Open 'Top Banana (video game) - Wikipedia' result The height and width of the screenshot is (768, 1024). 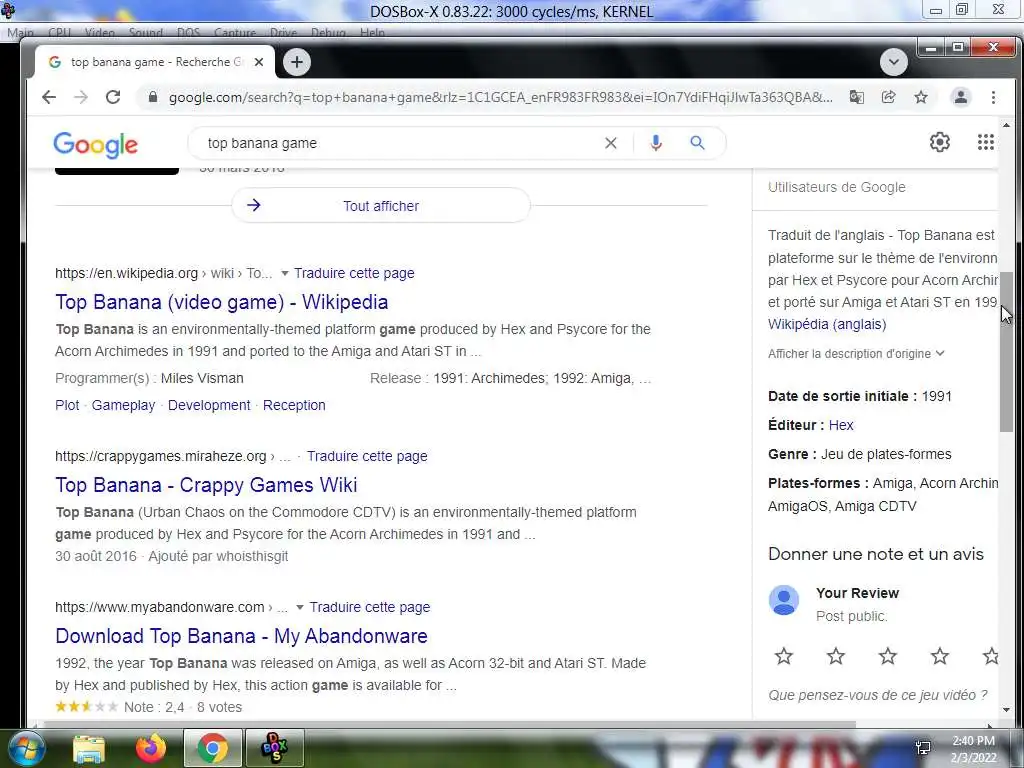[x=221, y=302]
